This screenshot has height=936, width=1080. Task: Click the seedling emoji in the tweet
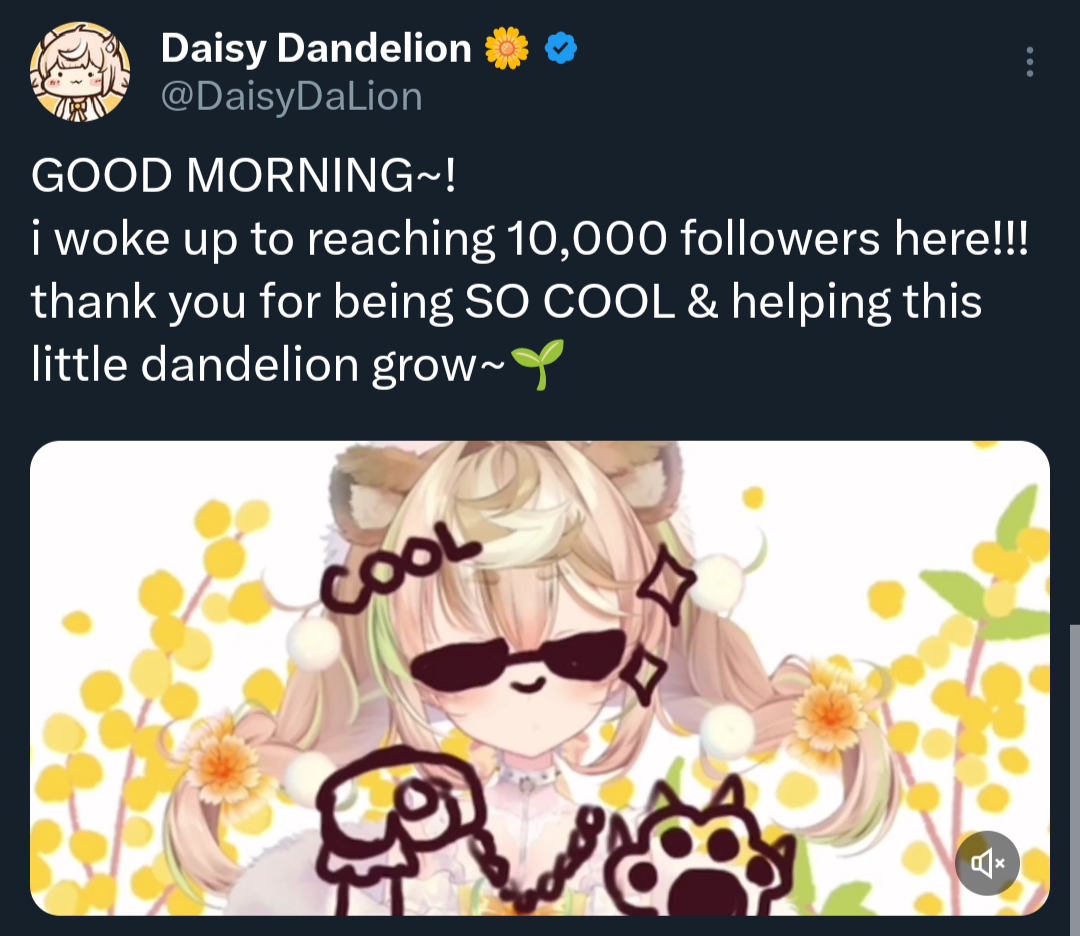(537, 364)
